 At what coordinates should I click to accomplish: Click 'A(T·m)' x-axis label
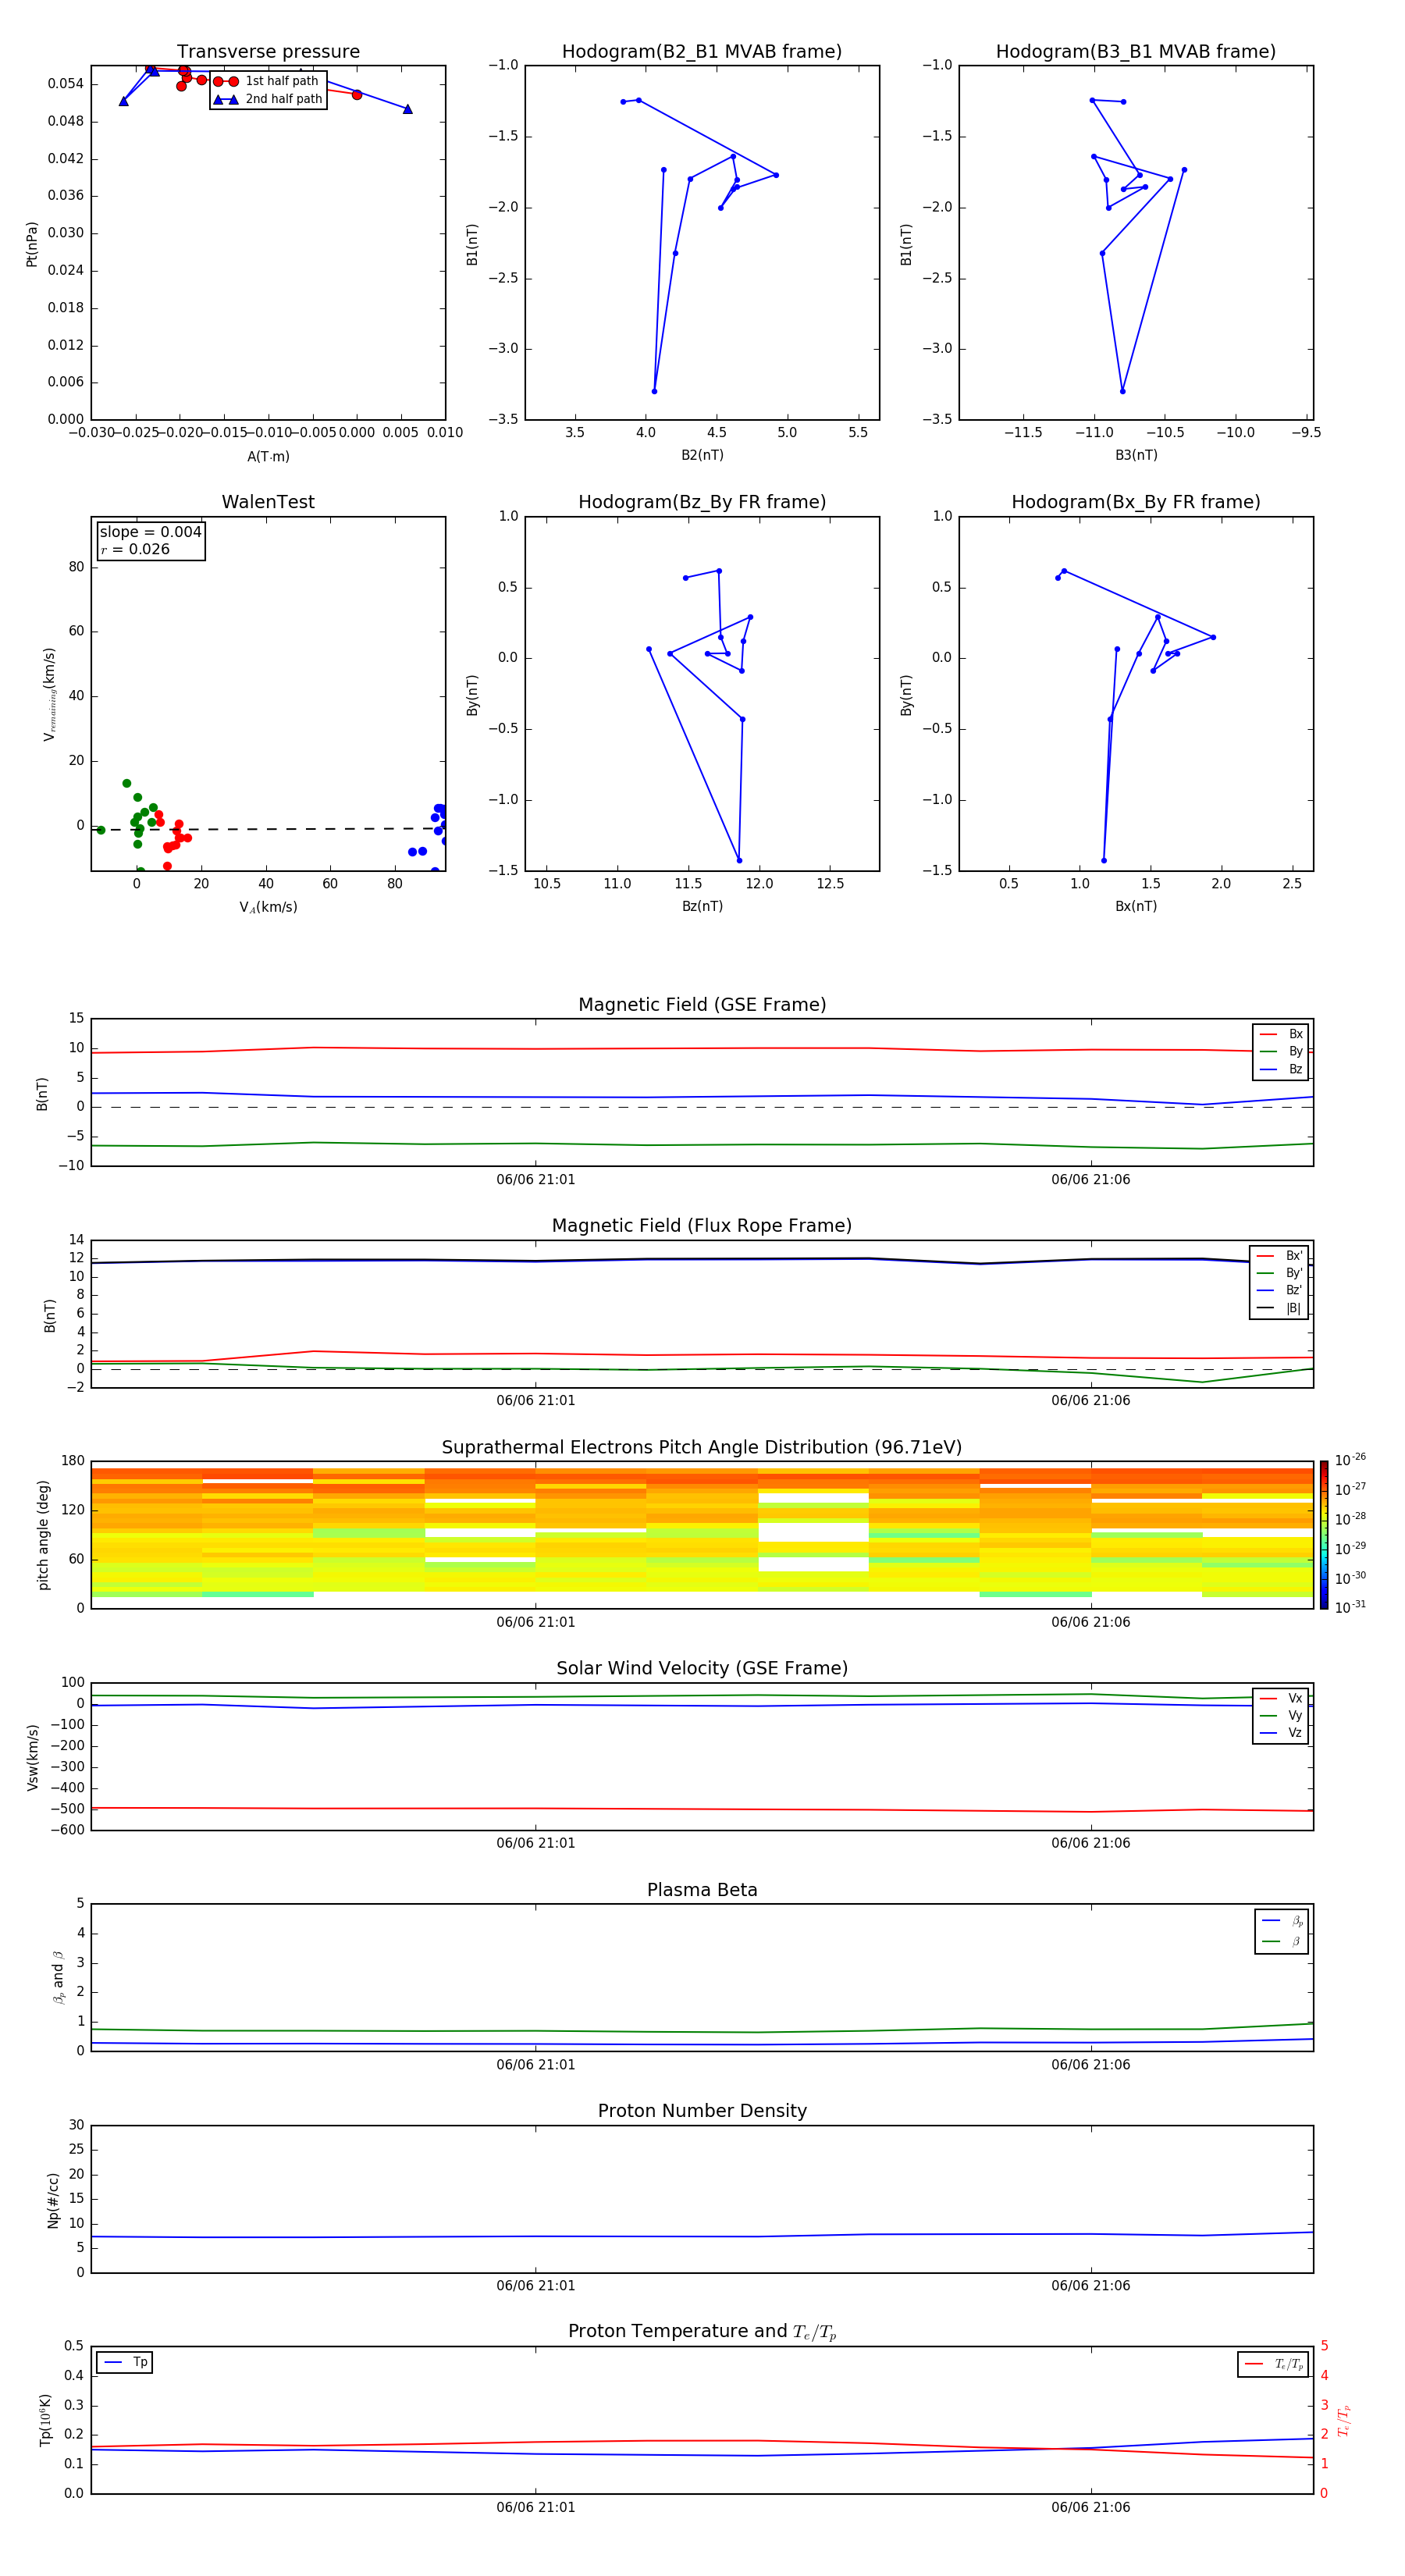click(268, 456)
